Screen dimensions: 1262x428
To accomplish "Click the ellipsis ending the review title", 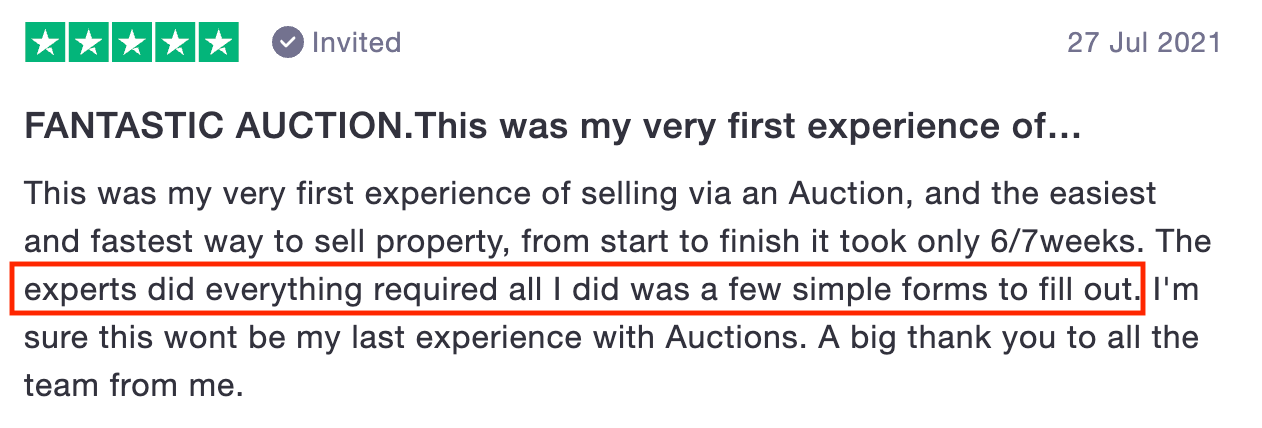I will 1066,128.
